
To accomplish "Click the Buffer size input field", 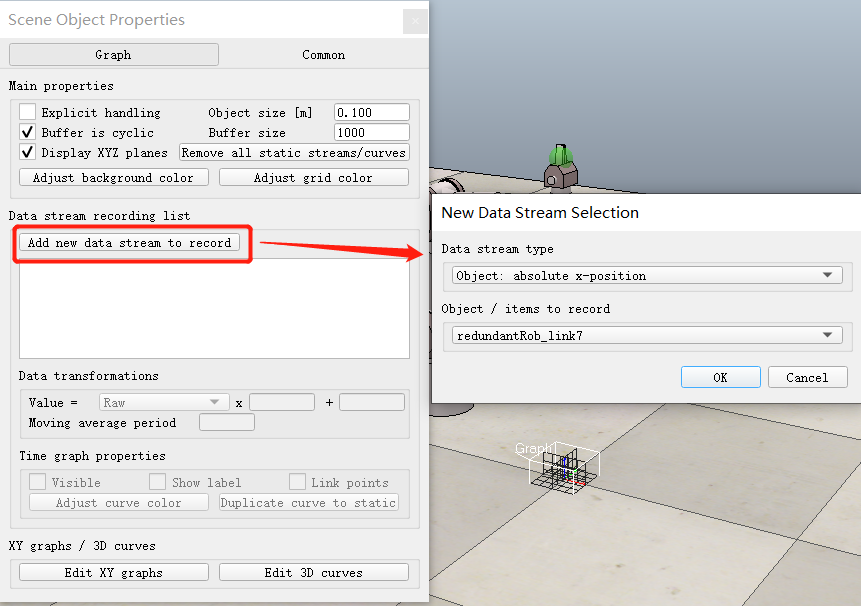I will 372,132.
